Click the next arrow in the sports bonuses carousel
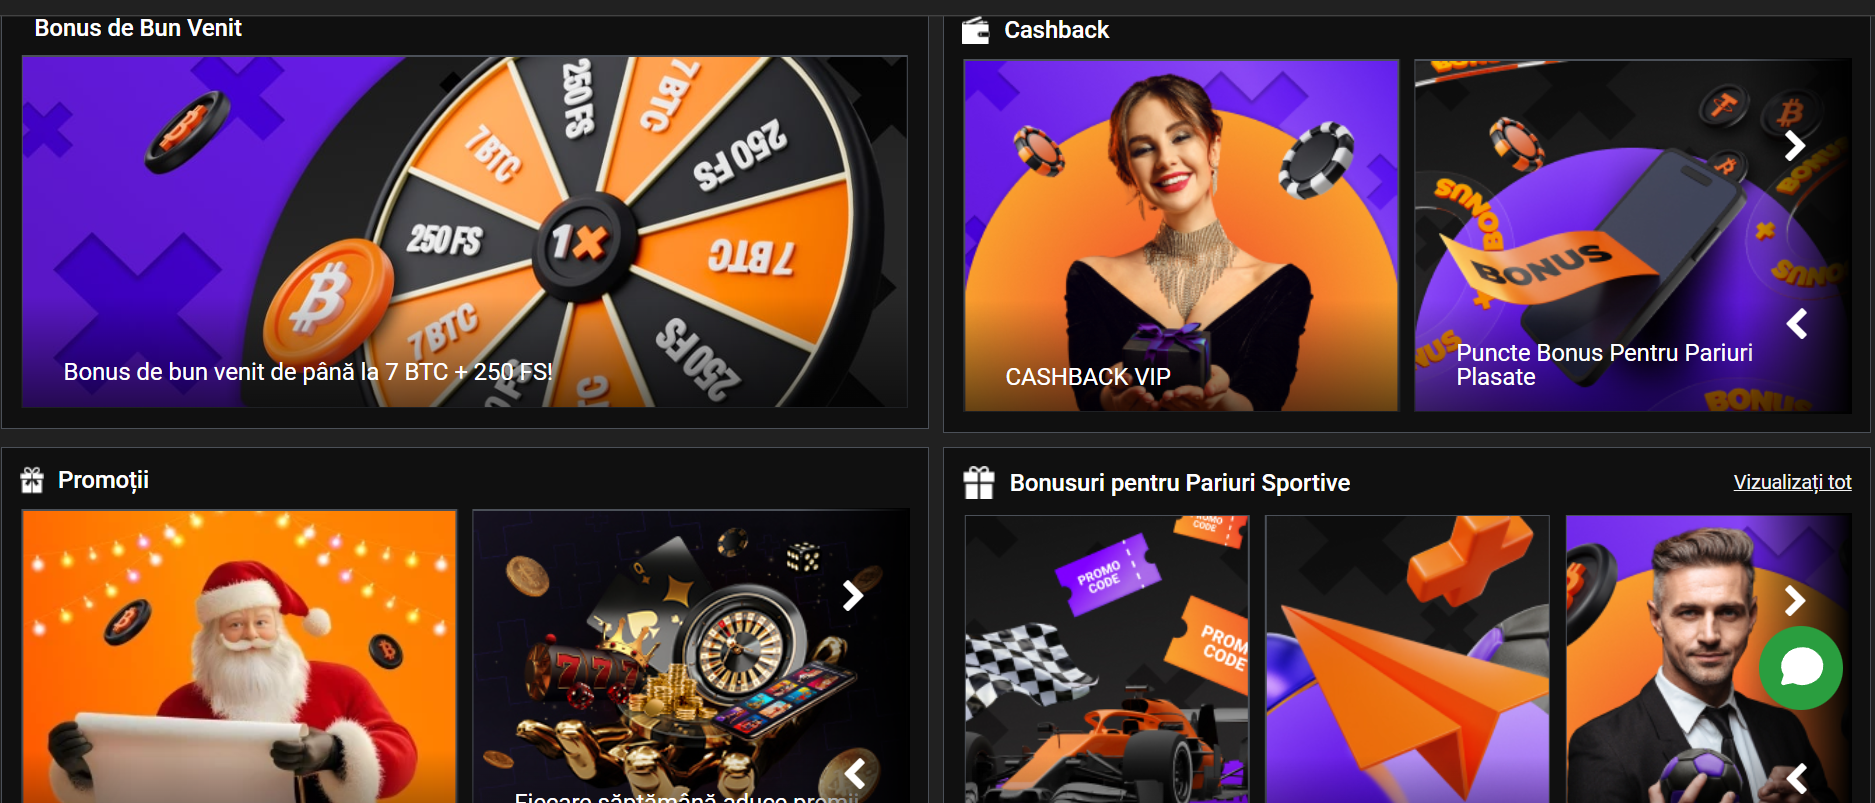Screen dimensions: 1875x803 (1795, 600)
